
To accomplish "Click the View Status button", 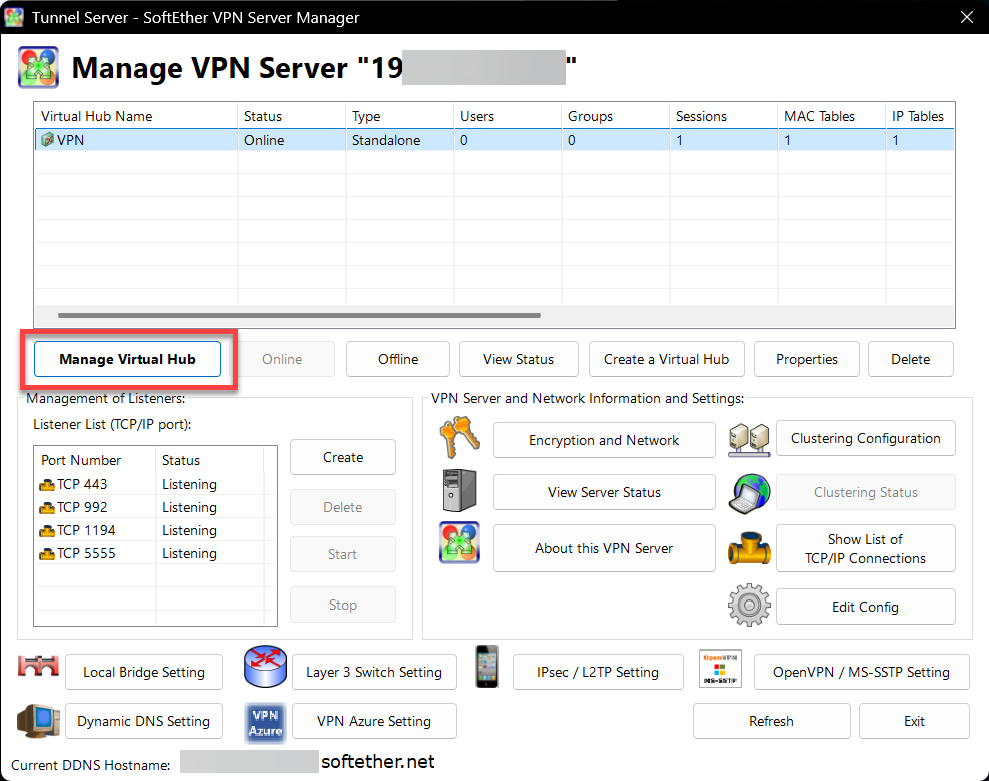I will pos(518,359).
